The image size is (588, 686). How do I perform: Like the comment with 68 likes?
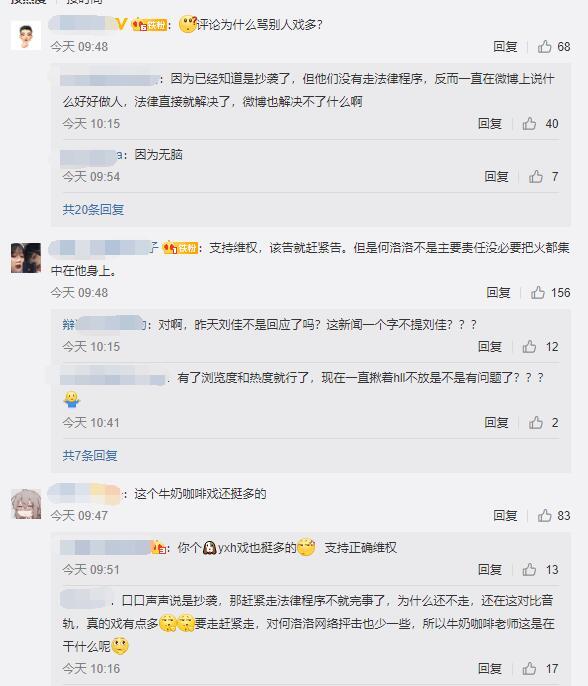coord(544,46)
